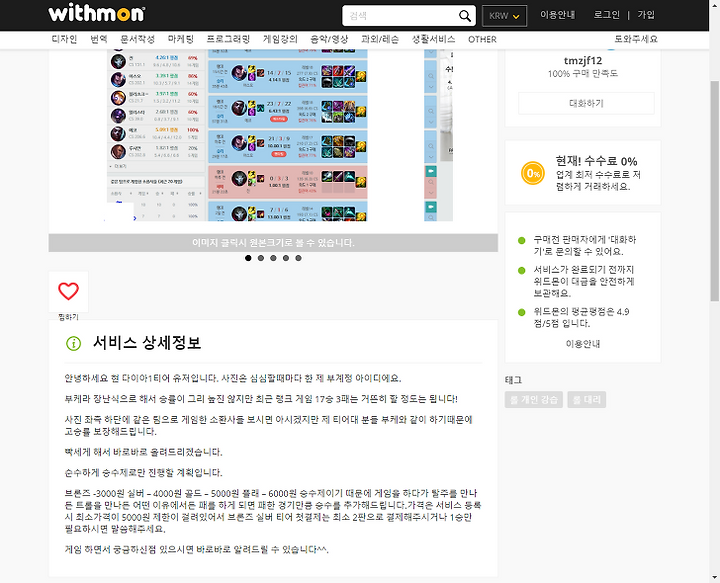
Task: Click the 찜하기 label
Action: click(x=68, y=317)
